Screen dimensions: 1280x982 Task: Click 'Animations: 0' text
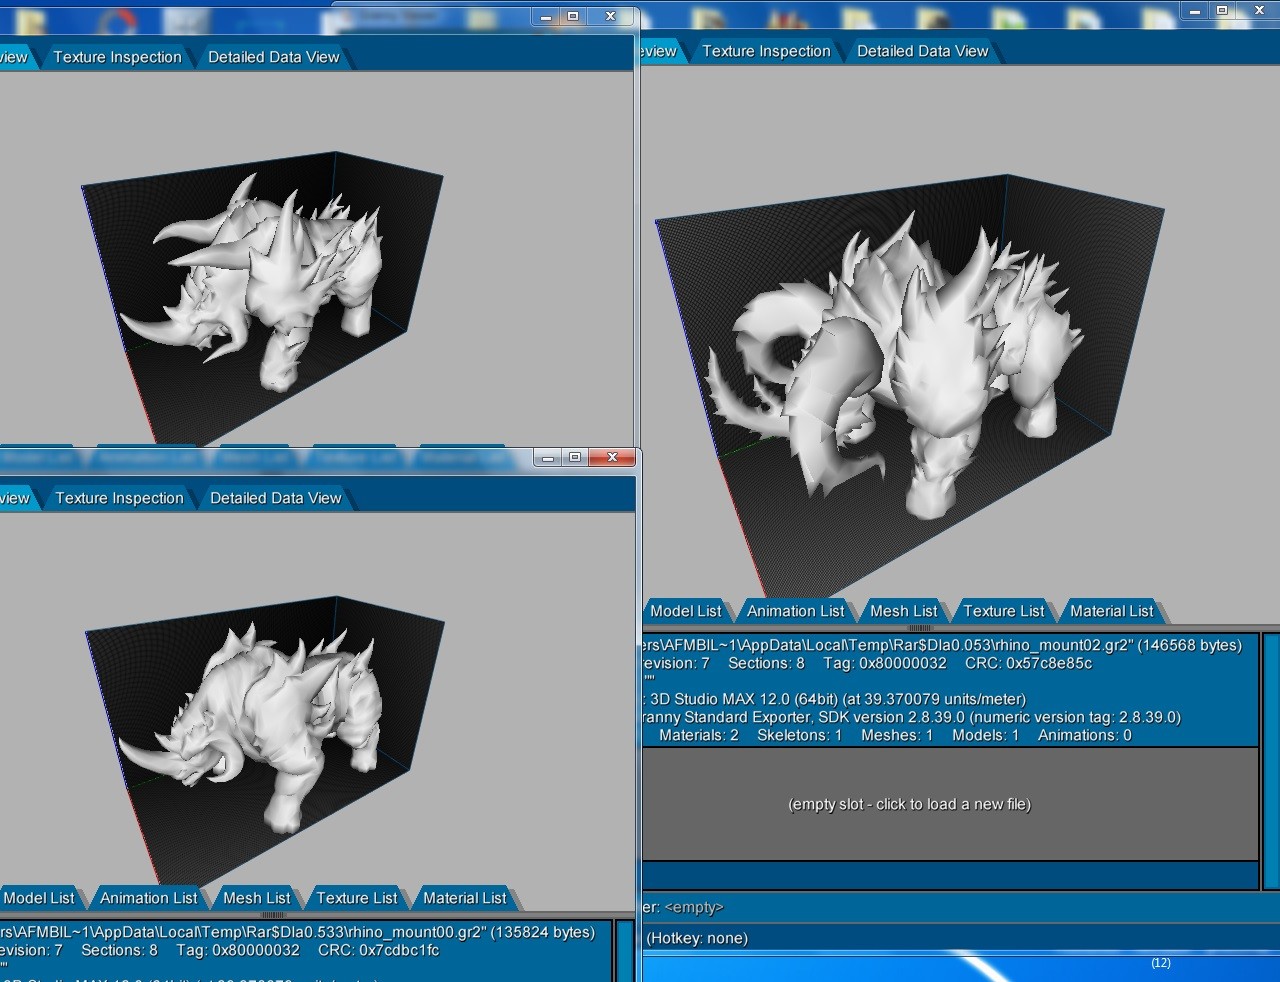tap(1084, 735)
